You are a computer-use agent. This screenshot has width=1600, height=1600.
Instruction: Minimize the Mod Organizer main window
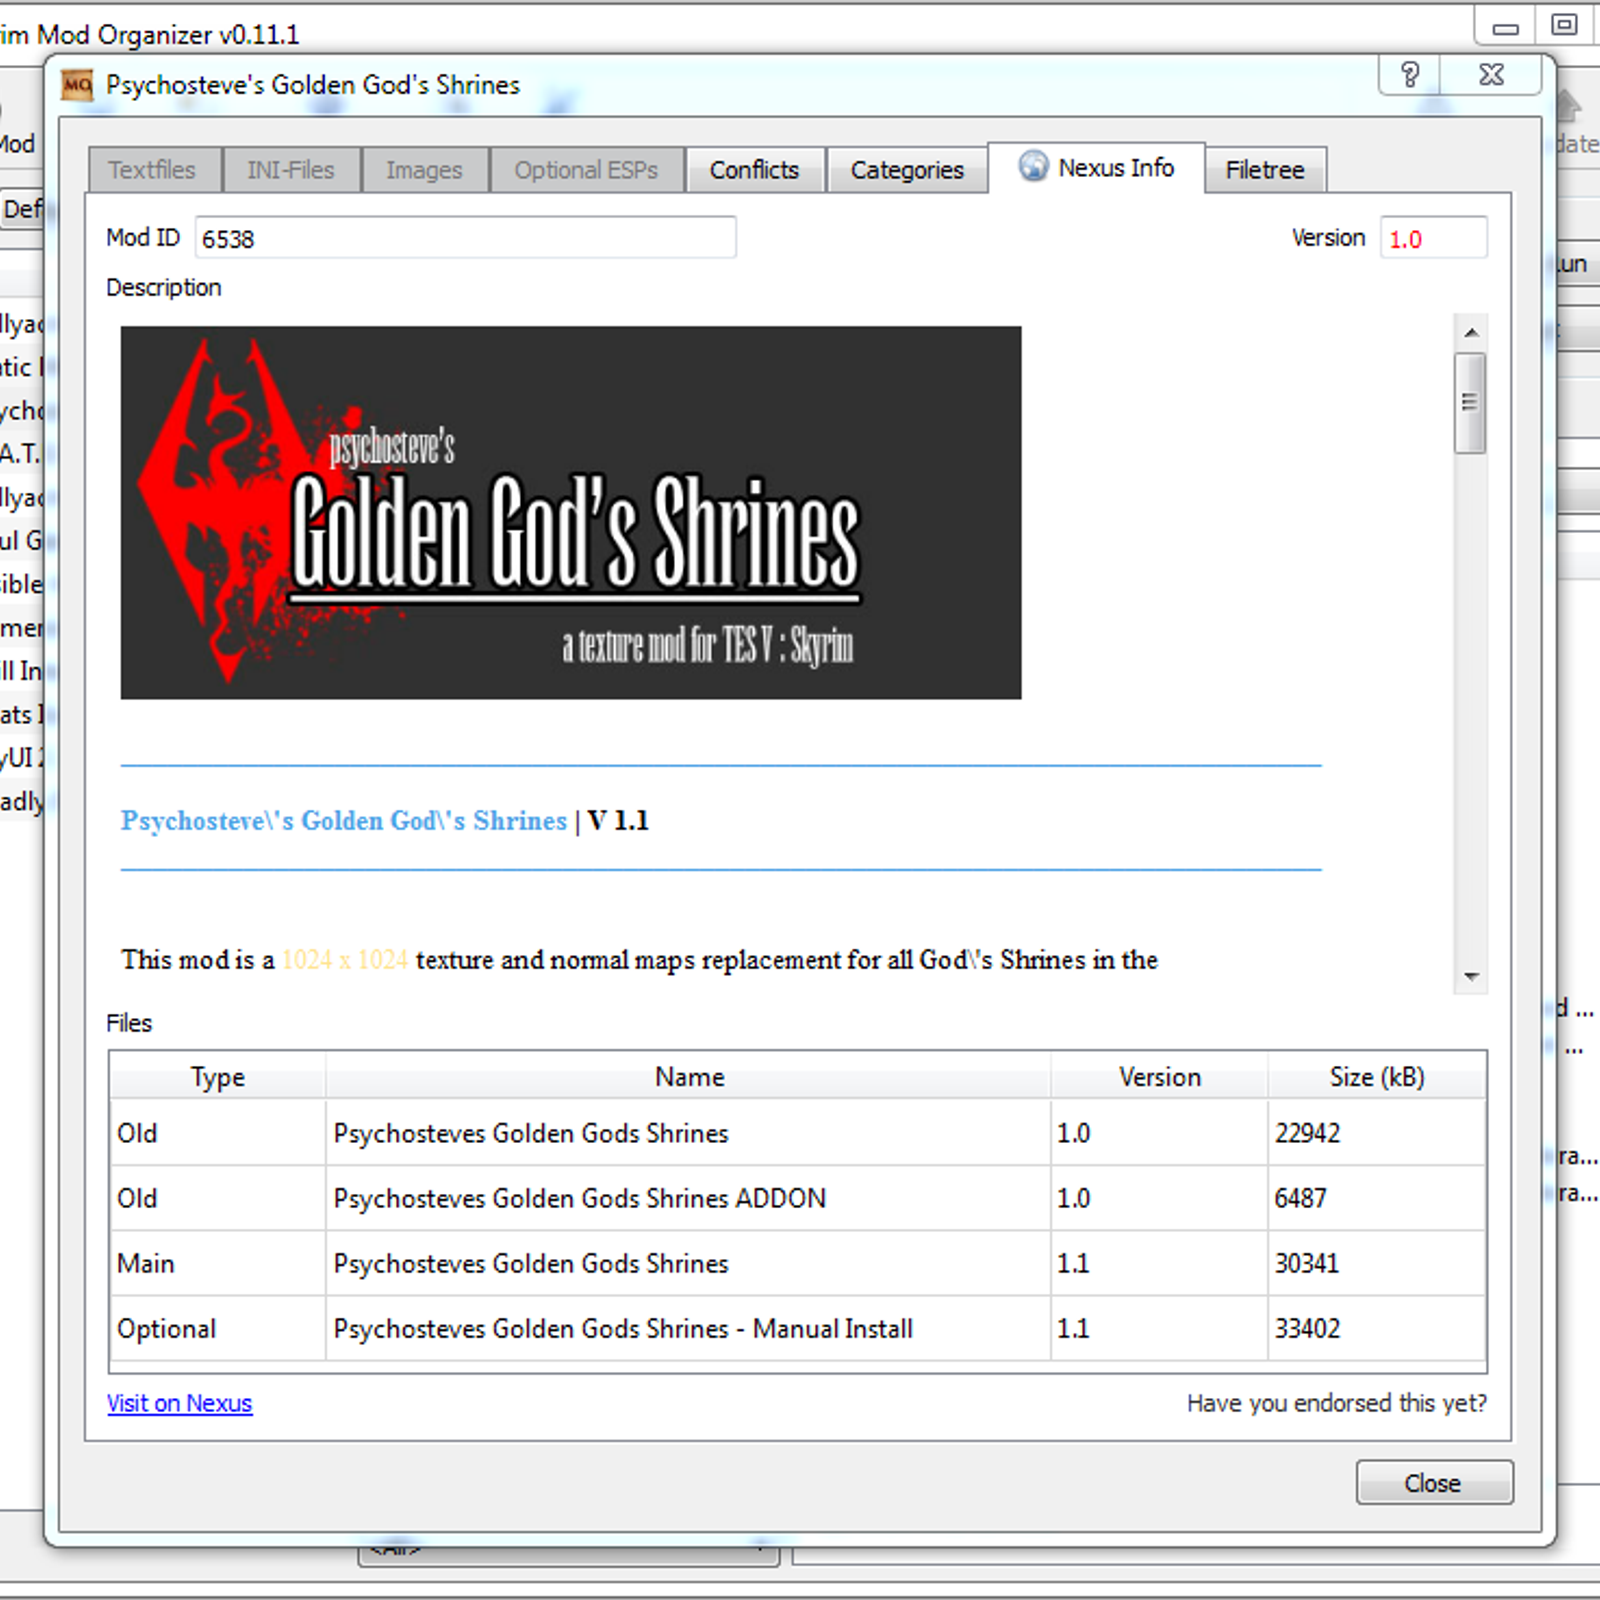[x=1505, y=27]
